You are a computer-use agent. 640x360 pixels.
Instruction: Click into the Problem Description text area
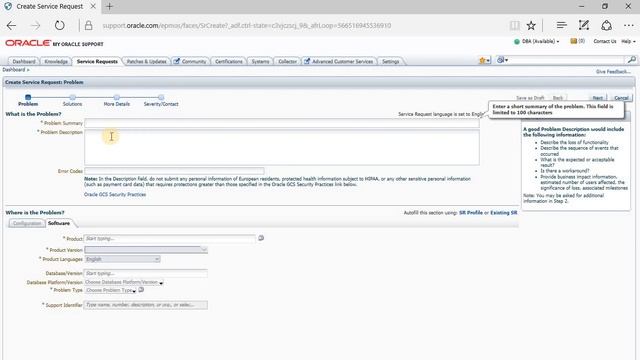(x=282, y=147)
